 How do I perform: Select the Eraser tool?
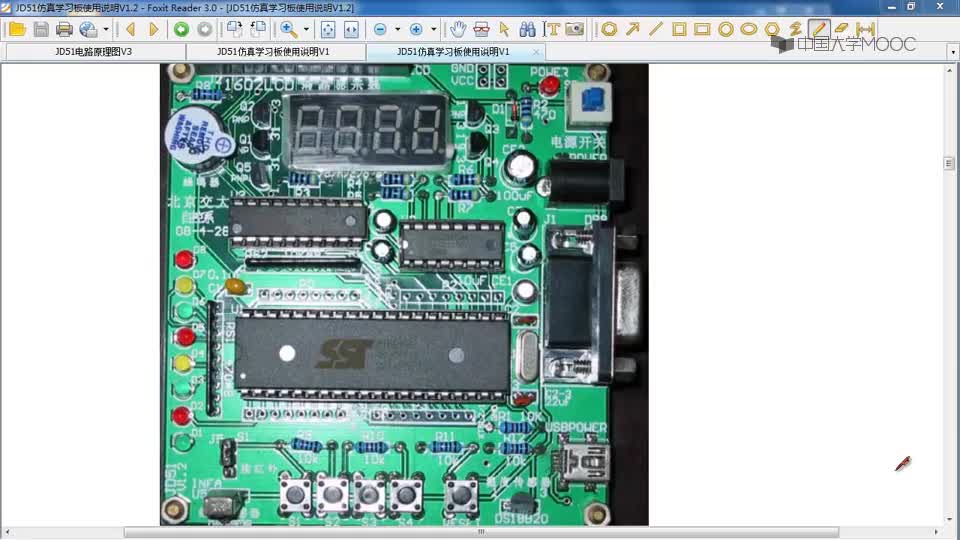click(841, 28)
